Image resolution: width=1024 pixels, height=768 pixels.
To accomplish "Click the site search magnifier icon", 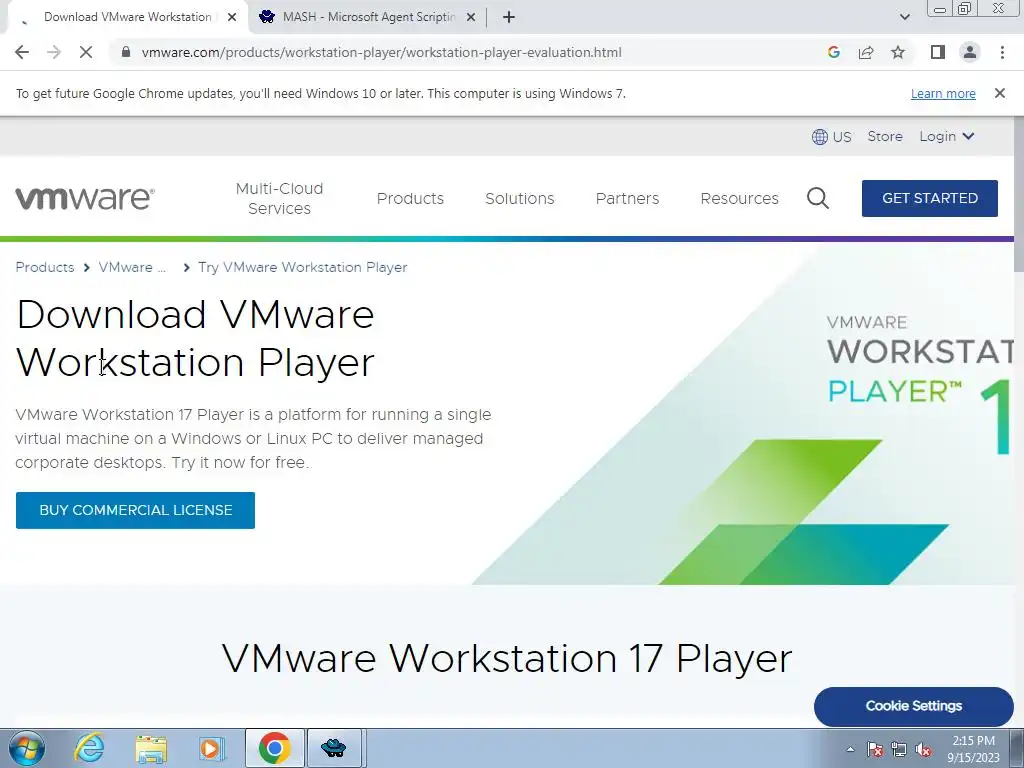I will (x=818, y=198).
